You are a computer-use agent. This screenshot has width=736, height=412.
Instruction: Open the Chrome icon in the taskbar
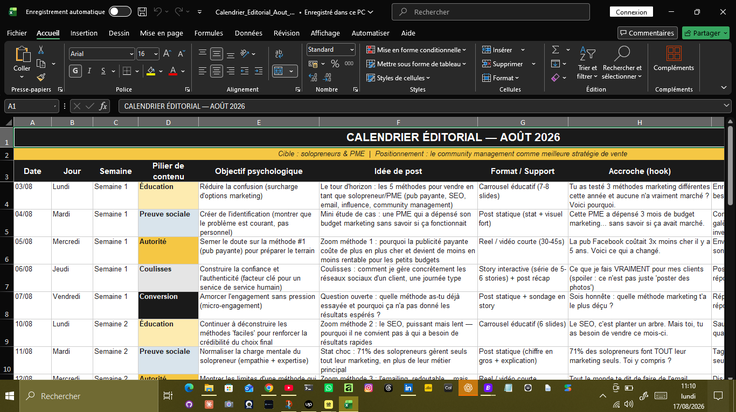(268, 388)
